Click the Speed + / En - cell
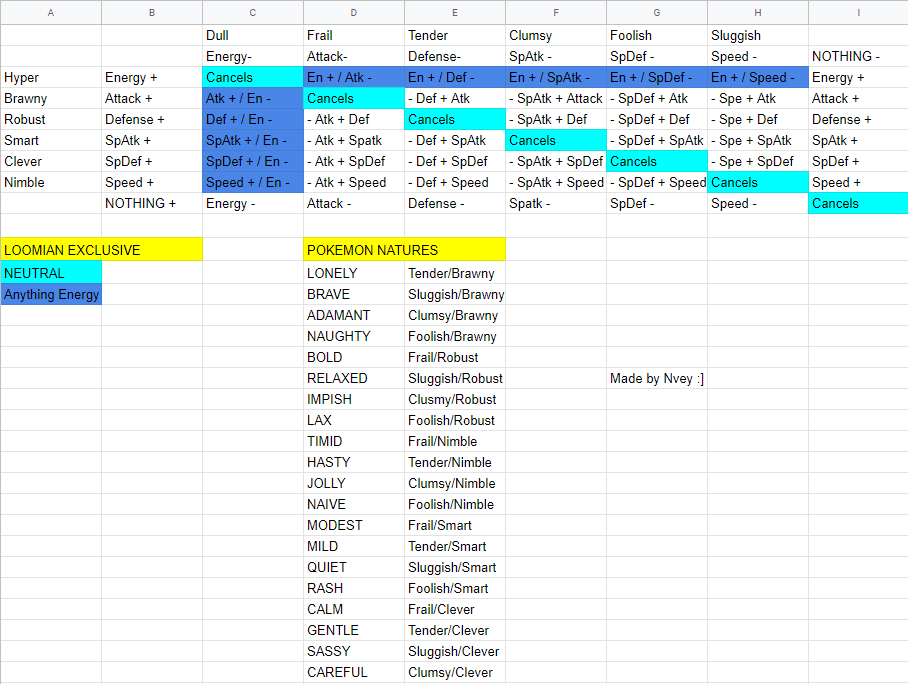Image resolution: width=908 pixels, height=684 pixels. 252,182
